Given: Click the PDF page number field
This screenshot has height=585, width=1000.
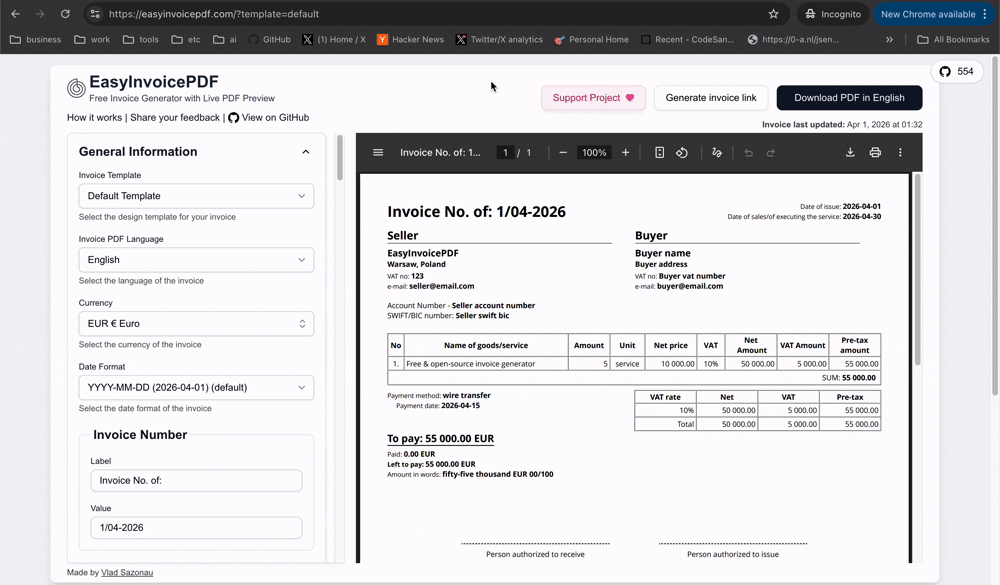Looking at the screenshot, I should coord(505,152).
